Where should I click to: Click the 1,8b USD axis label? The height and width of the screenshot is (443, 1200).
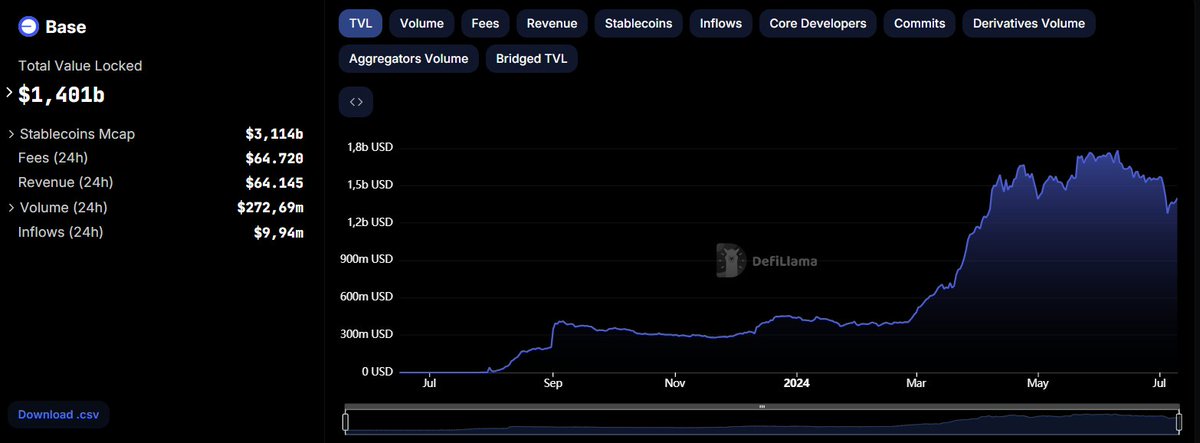point(369,147)
